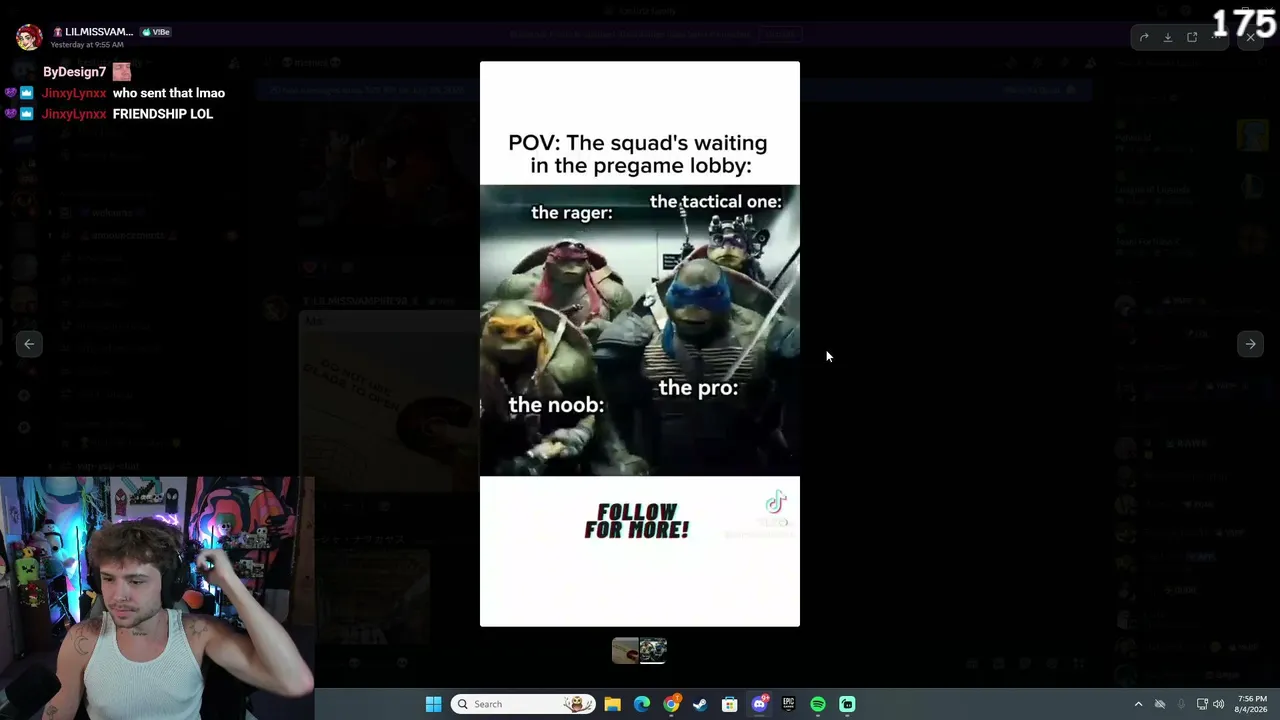Open the clock showing 7:56 PM
Screen dimensions: 1280x720
pyautogui.click(x=1252, y=704)
